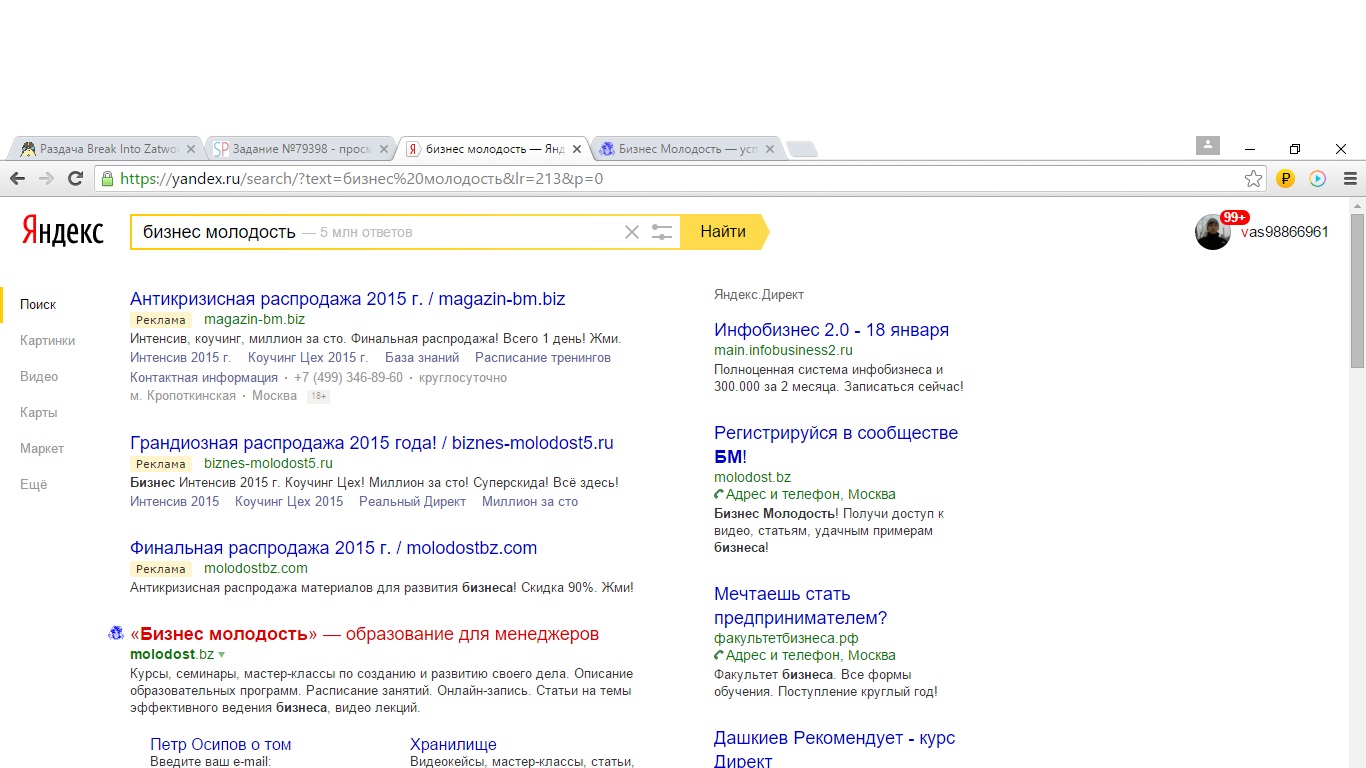Click the Коучинг Цех 2015 г. sitelink
1366x768 pixels.
tap(308, 358)
